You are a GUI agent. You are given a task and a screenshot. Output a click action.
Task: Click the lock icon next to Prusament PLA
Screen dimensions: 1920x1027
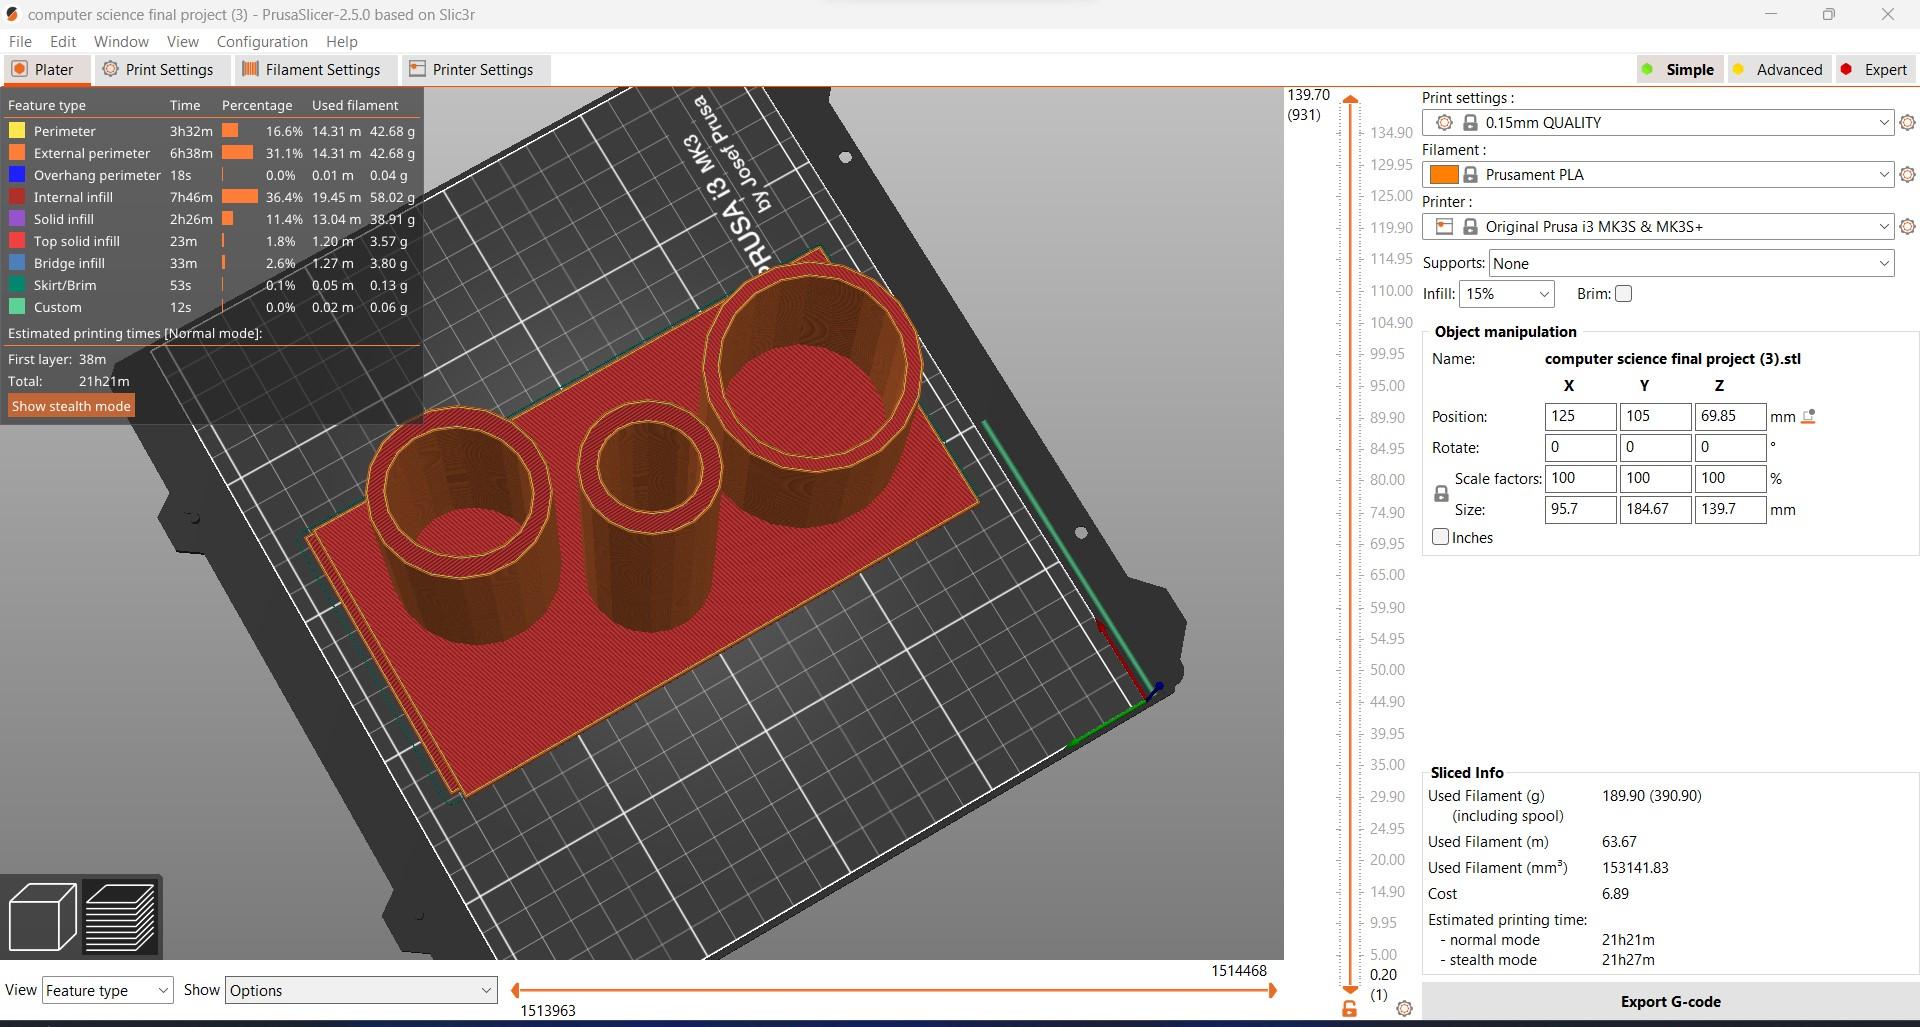pos(1470,174)
